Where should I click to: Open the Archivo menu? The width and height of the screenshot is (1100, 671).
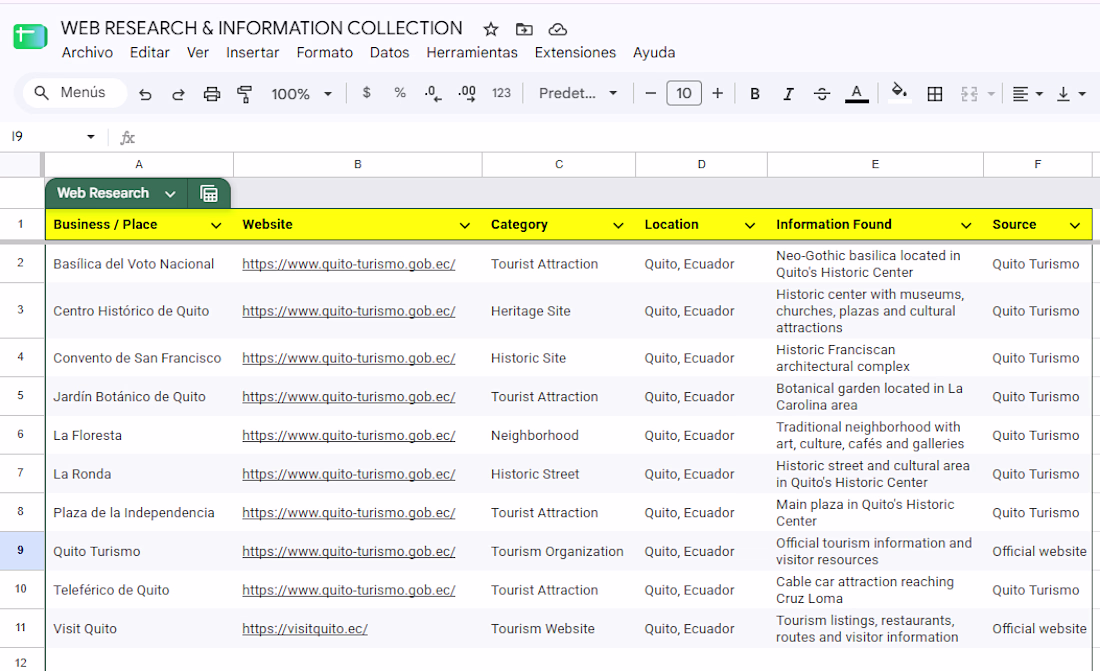coord(87,53)
